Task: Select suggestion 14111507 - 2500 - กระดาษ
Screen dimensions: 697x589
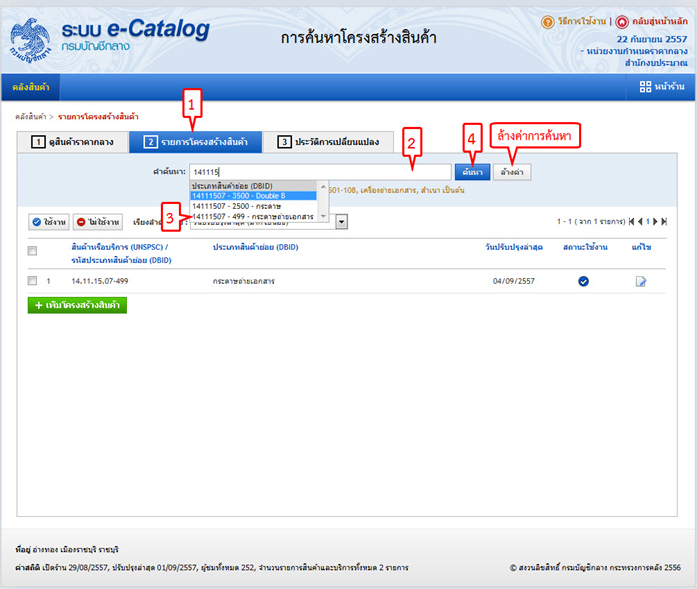Action: tap(253, 206)
